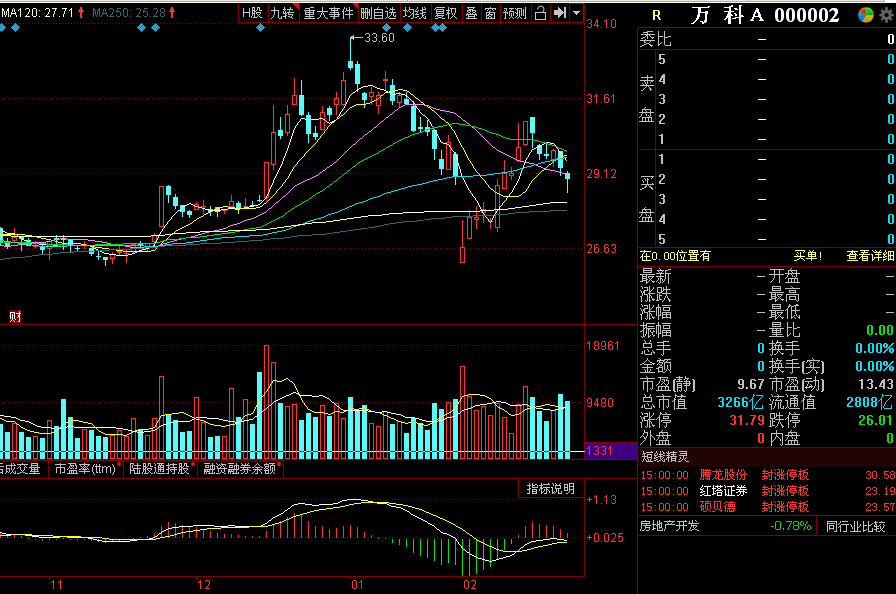Image resolution: width=896 pixels, height=594 pixels.
Task: Open the chart toolbar dropdown arrow
Action: pos(576,13)
